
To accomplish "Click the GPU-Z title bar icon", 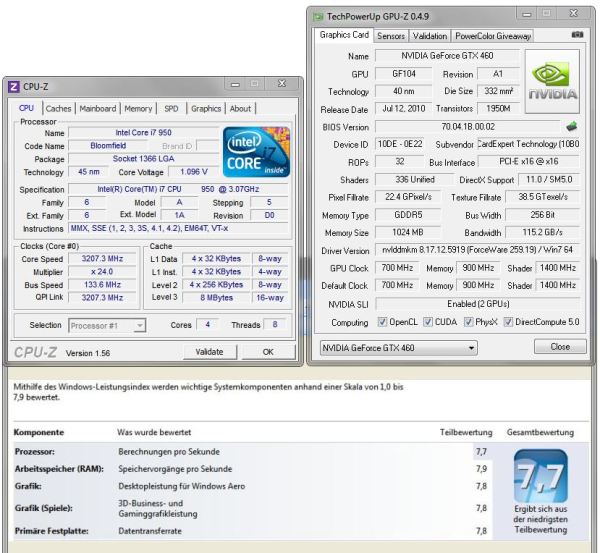I will click(x=318, y=16).
